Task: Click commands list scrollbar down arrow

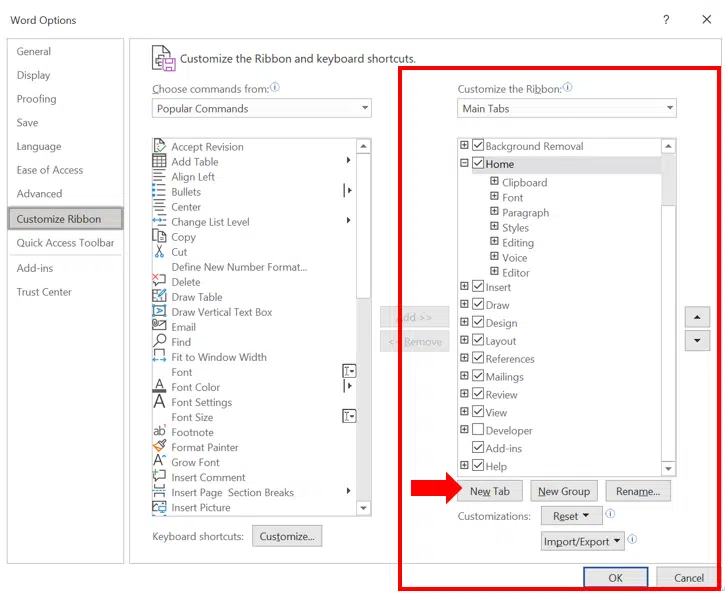Action: [364, 508]
